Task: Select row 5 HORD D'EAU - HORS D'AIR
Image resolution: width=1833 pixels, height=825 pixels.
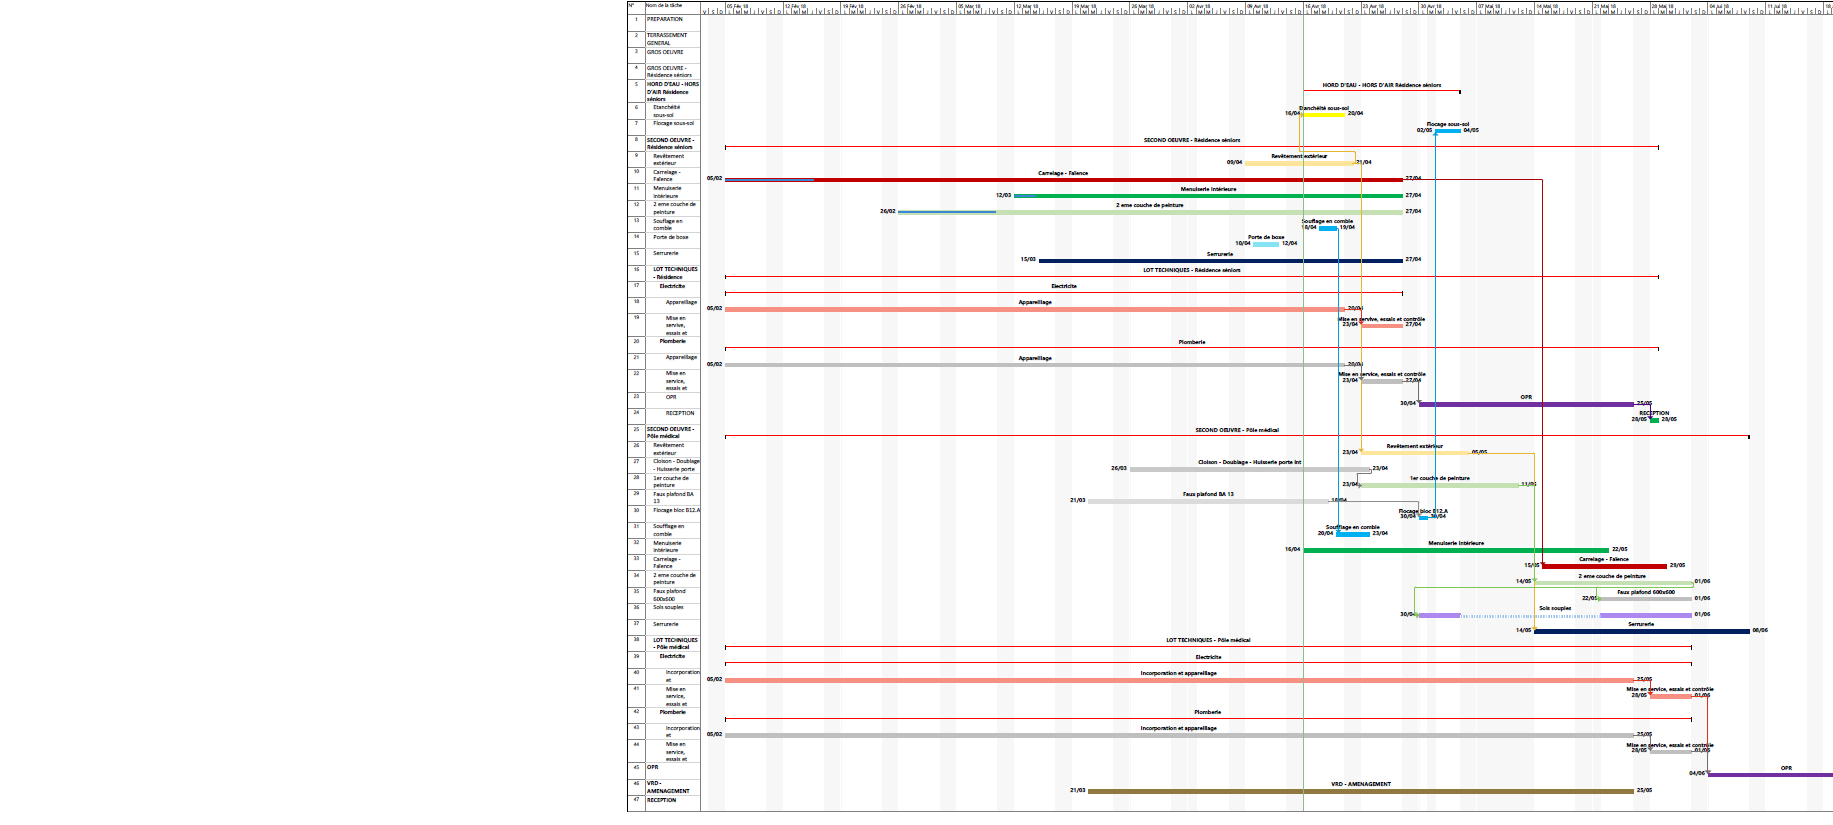Action: 664,91
